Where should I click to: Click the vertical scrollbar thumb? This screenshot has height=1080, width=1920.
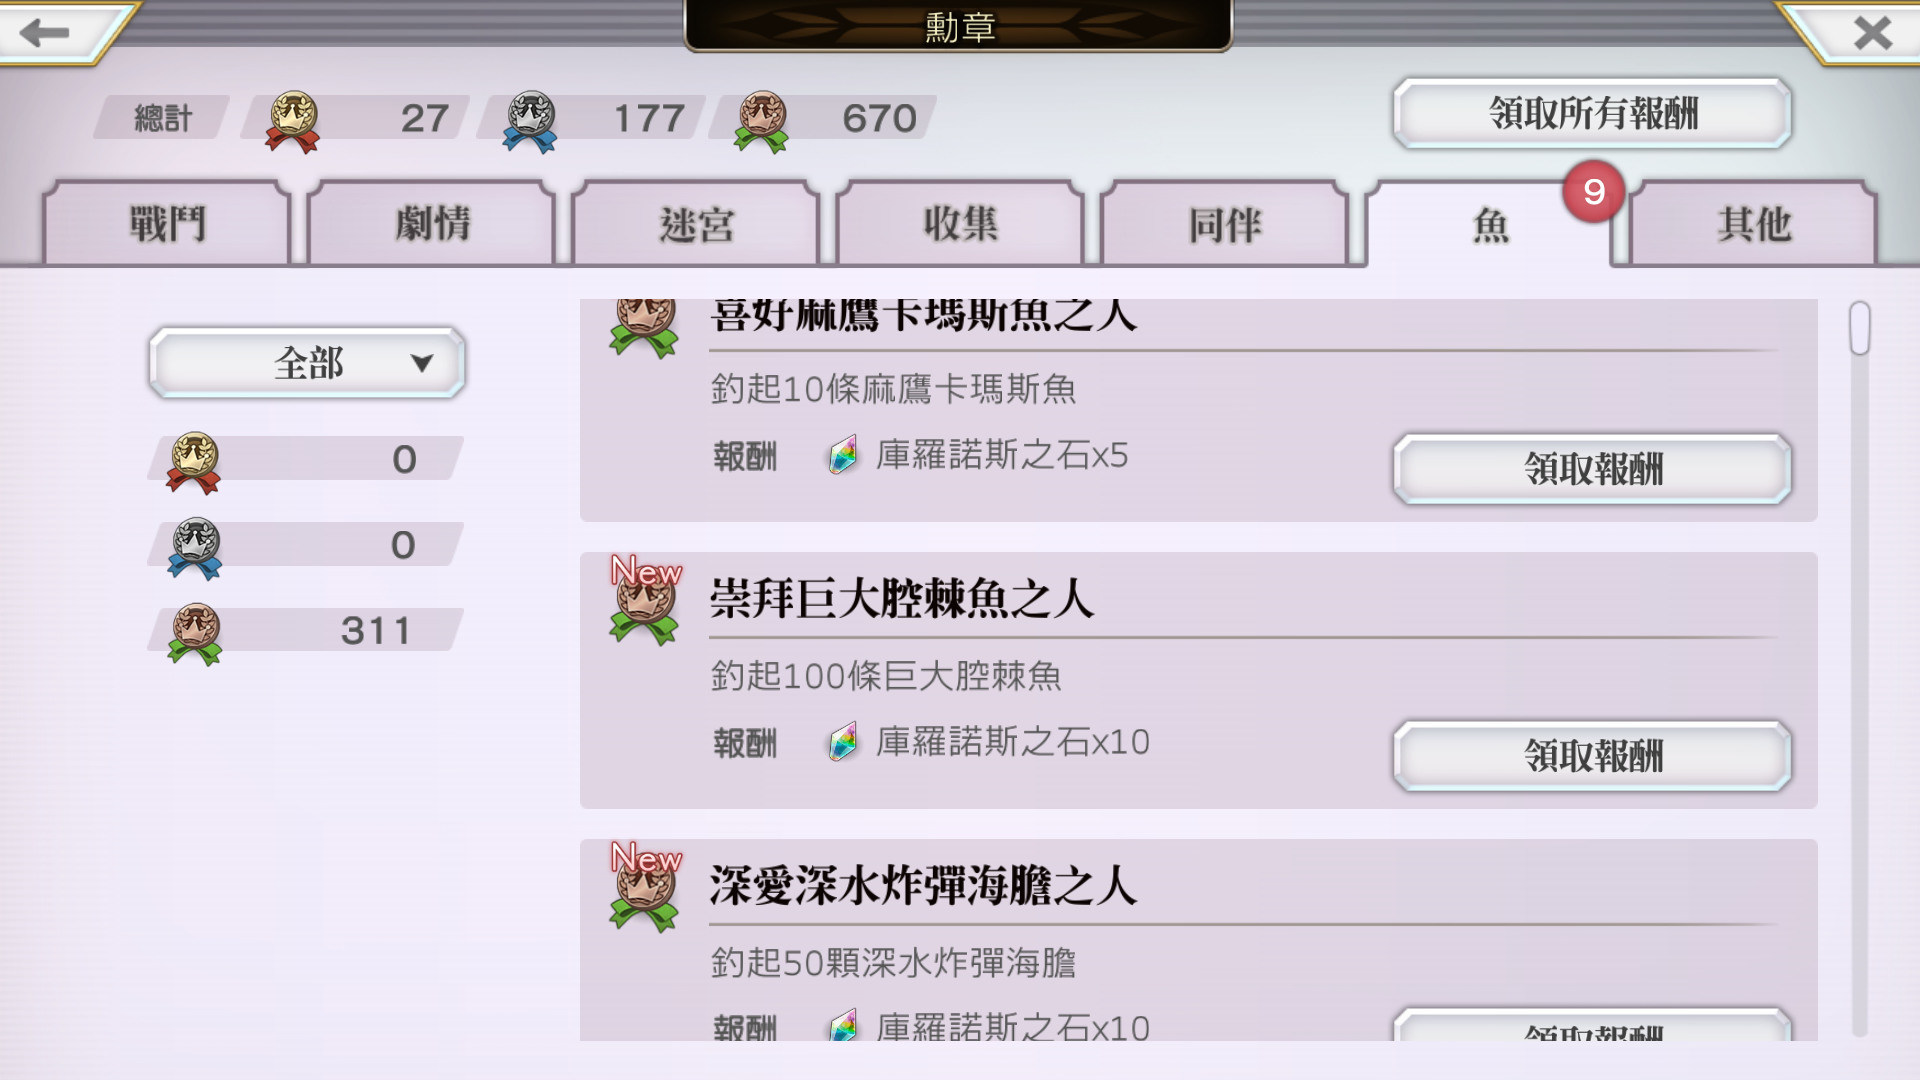[1859, 328]
